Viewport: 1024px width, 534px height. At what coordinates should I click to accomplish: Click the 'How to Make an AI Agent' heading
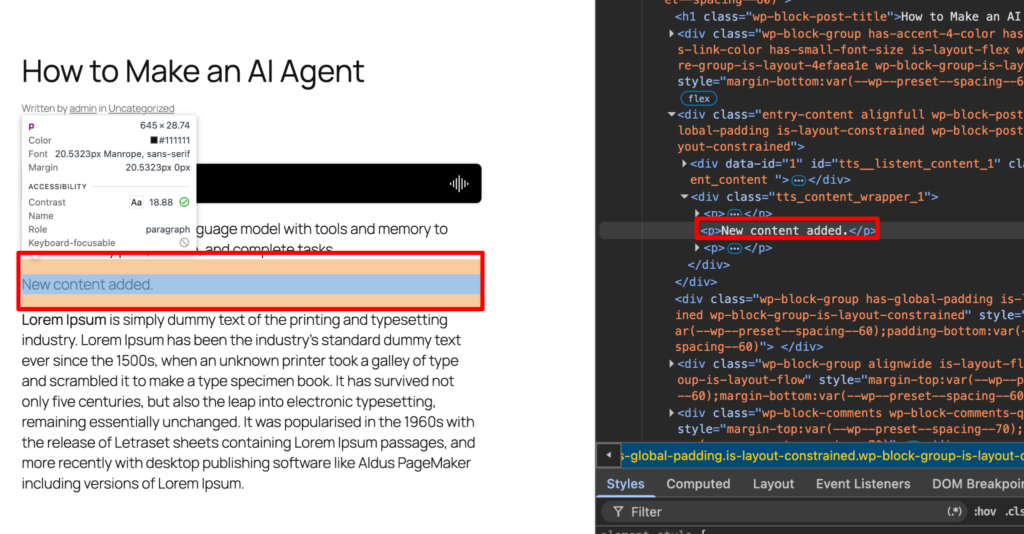(x=193, y=71)
